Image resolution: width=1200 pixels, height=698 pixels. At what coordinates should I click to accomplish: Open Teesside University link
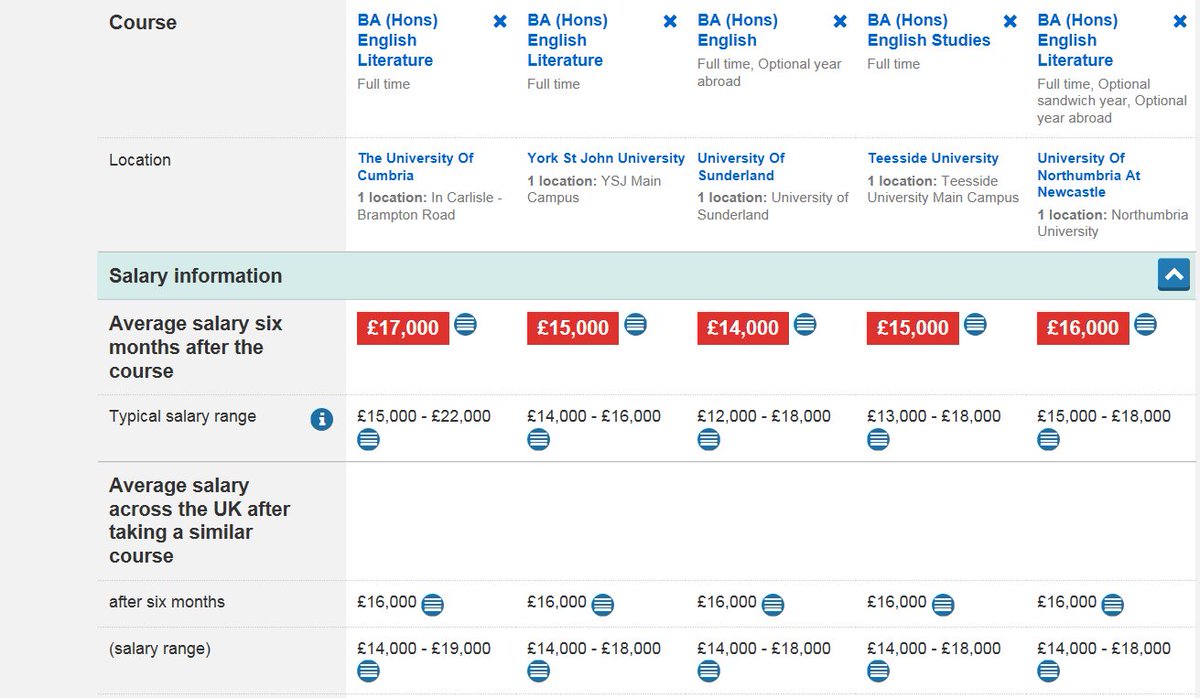[x=933, y=158]
